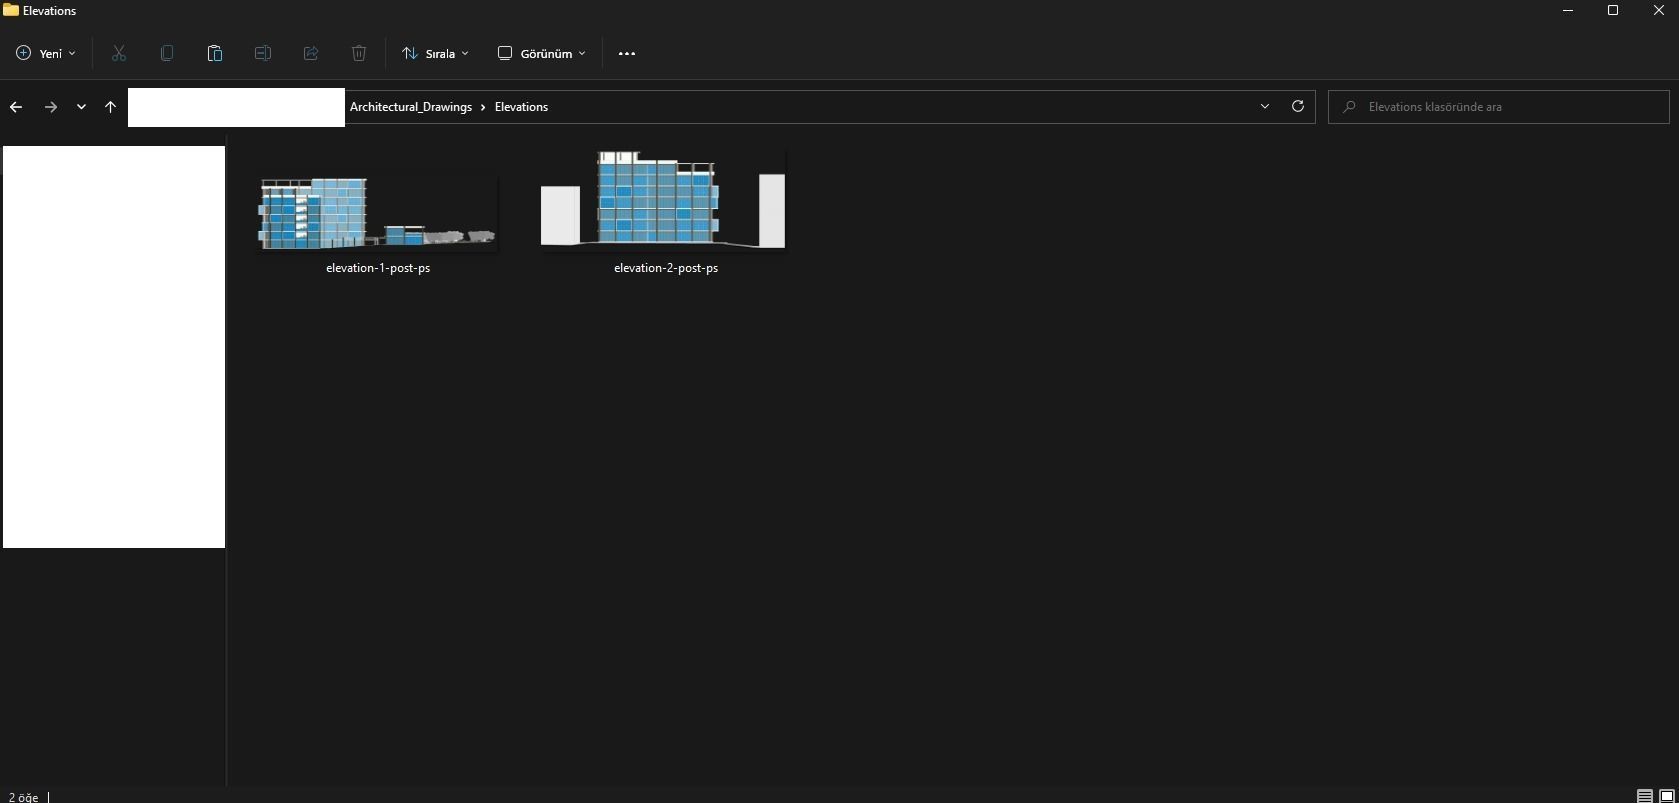
Task: Open the Görünüm view dropdown
Action: 542,53
